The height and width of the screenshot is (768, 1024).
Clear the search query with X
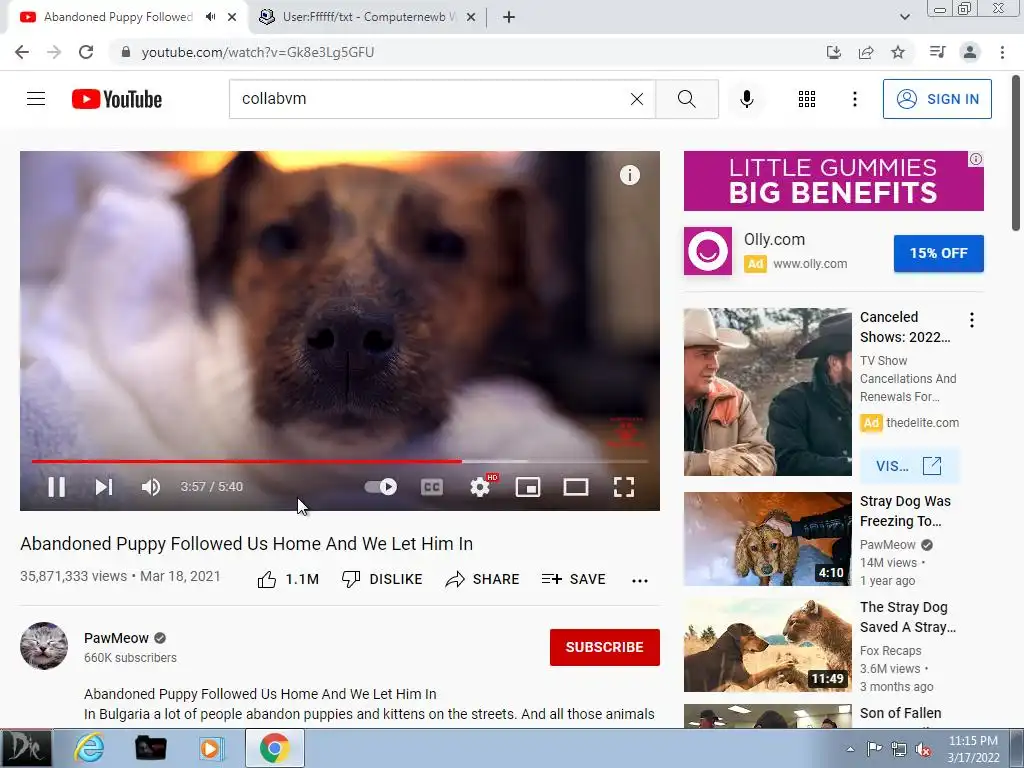[637, 99]
